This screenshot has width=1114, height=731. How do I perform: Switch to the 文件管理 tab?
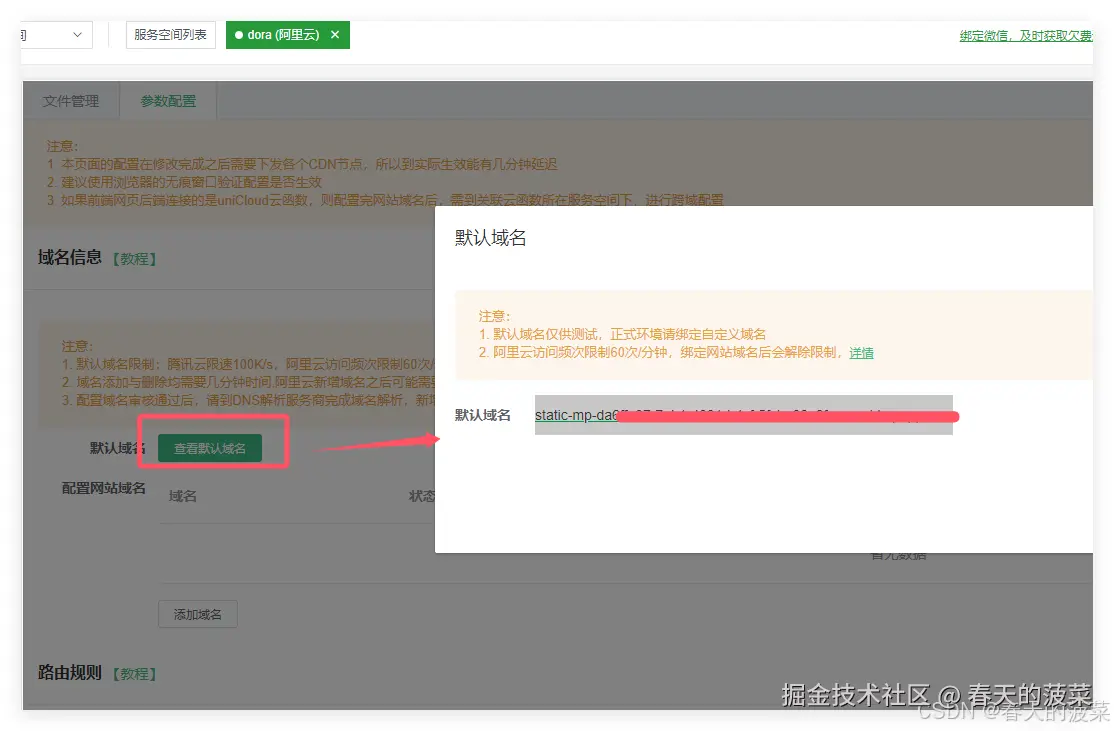pyautogui.click(x=71, y=101)
